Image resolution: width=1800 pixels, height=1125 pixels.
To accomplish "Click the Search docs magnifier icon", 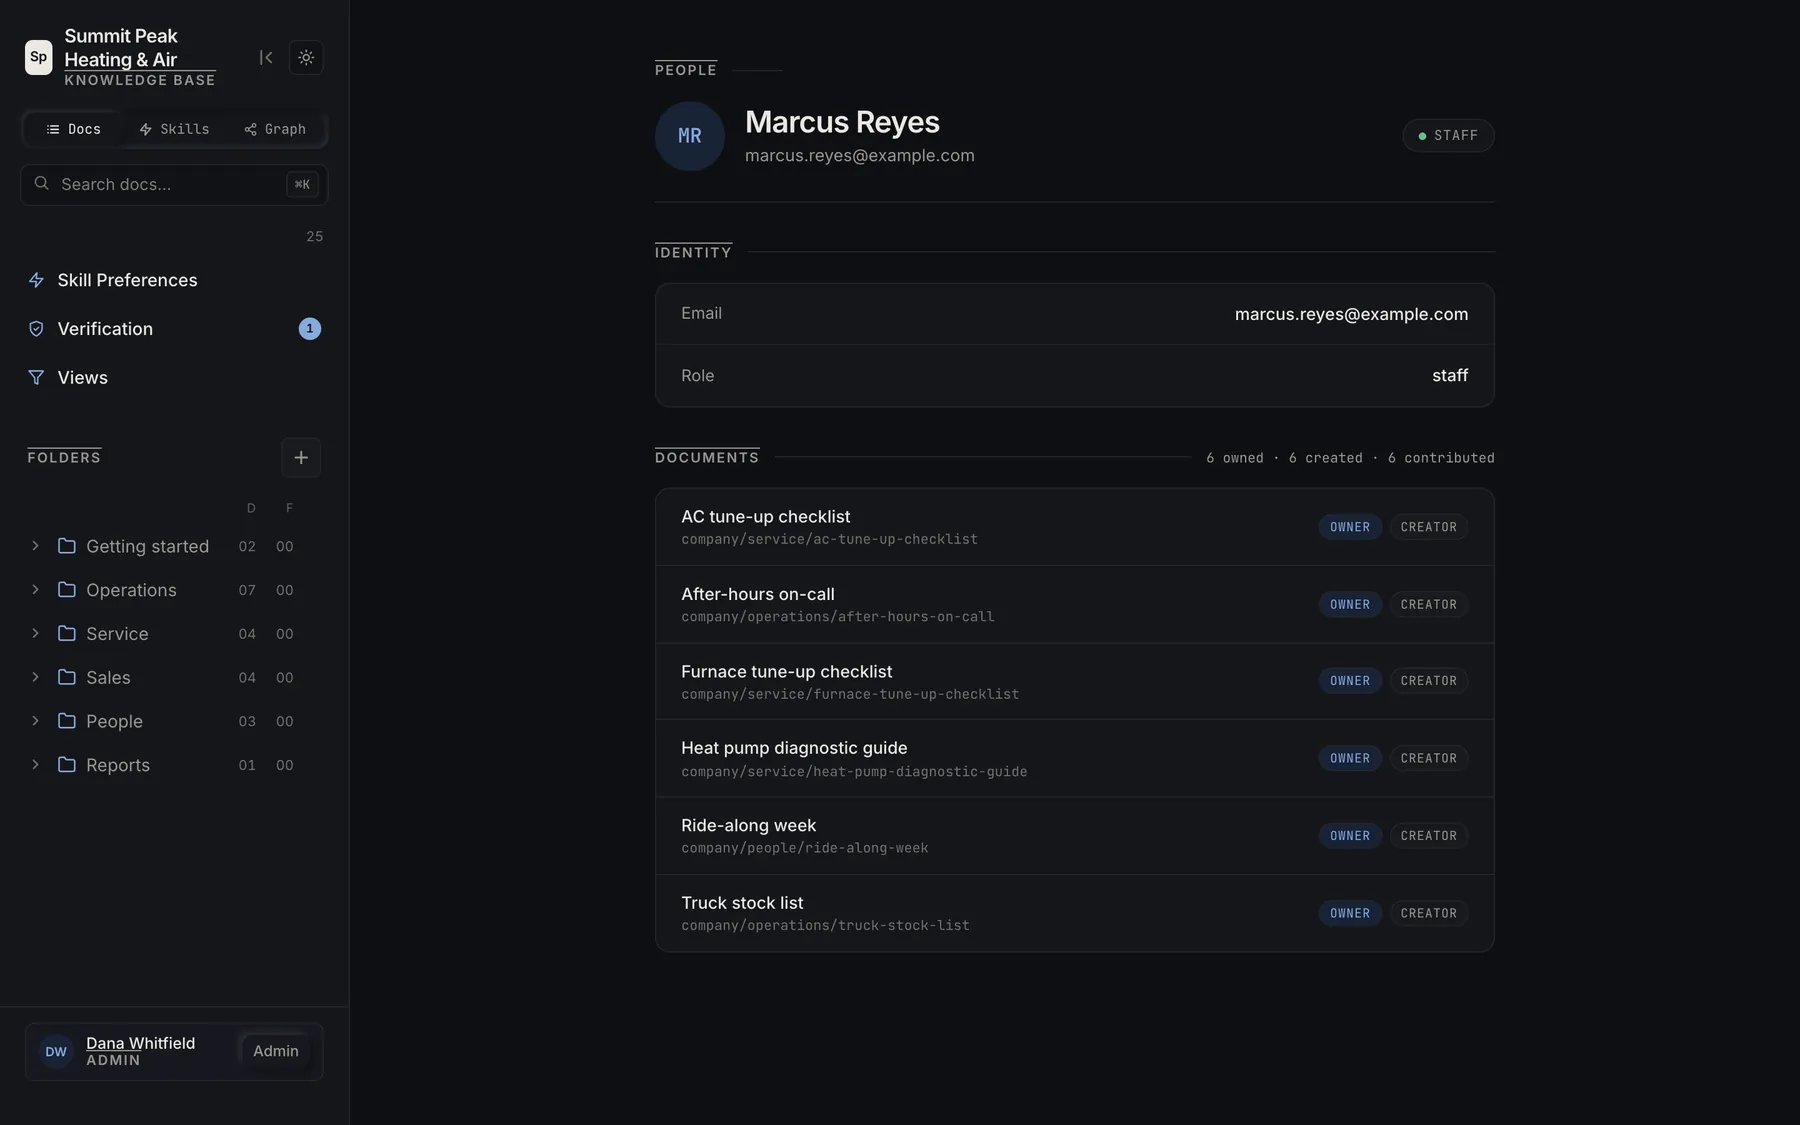I will click(41, 183).
